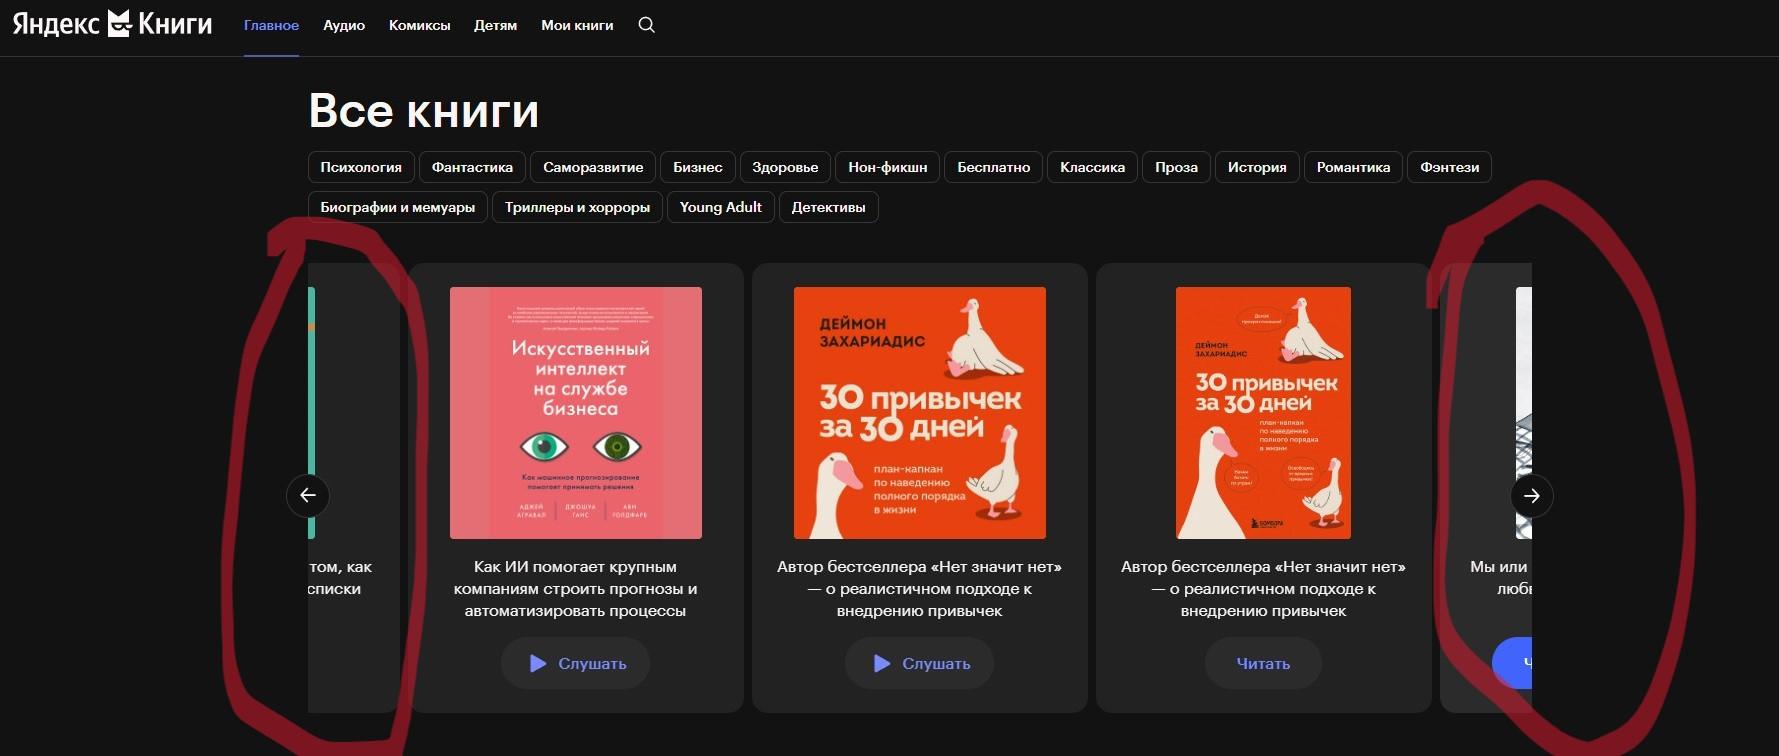Open the search magnifier icon
The height and width of the screenshot is (756, 1779).
[x=647, y=25]
